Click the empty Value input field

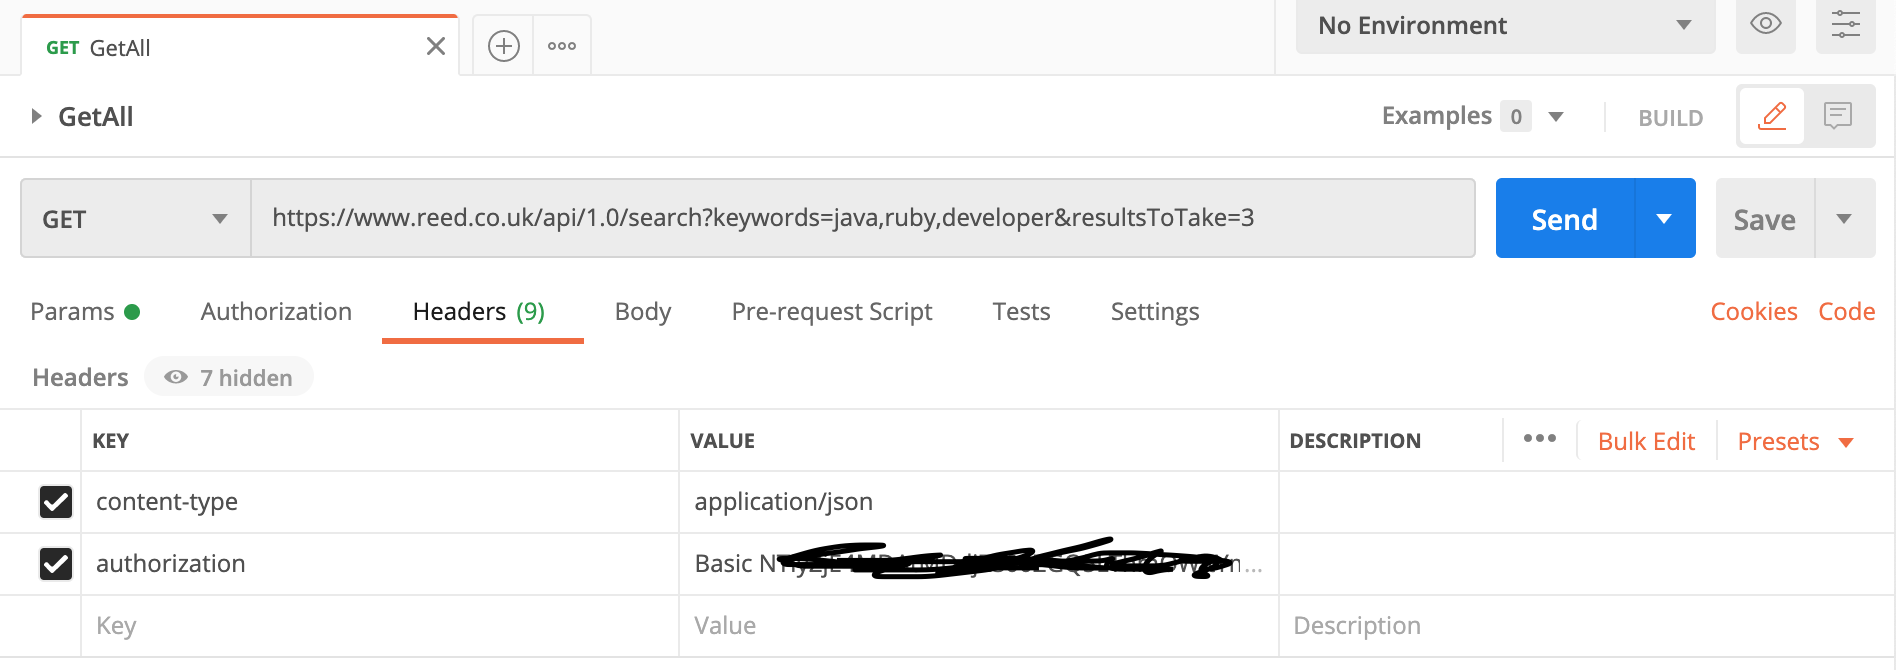979,626
